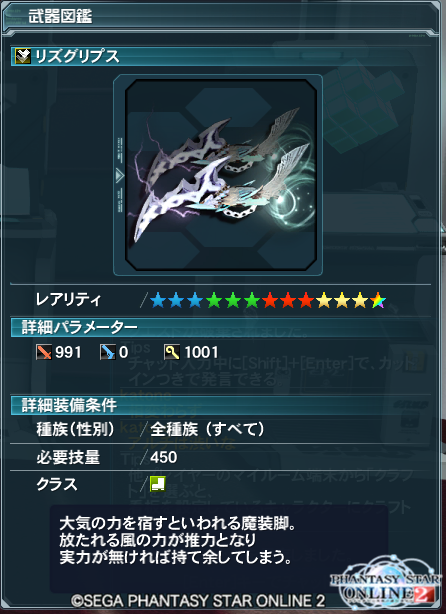The image size is (446, 614).
Task: Click the 必要技量 450 requirement row
Action: (x=221, y=457)
